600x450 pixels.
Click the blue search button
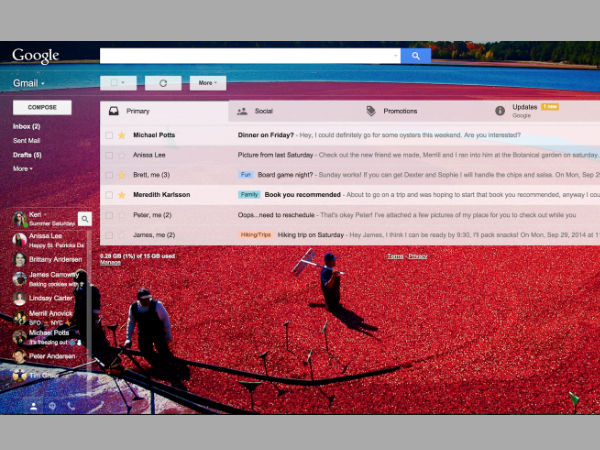[416, 56]
